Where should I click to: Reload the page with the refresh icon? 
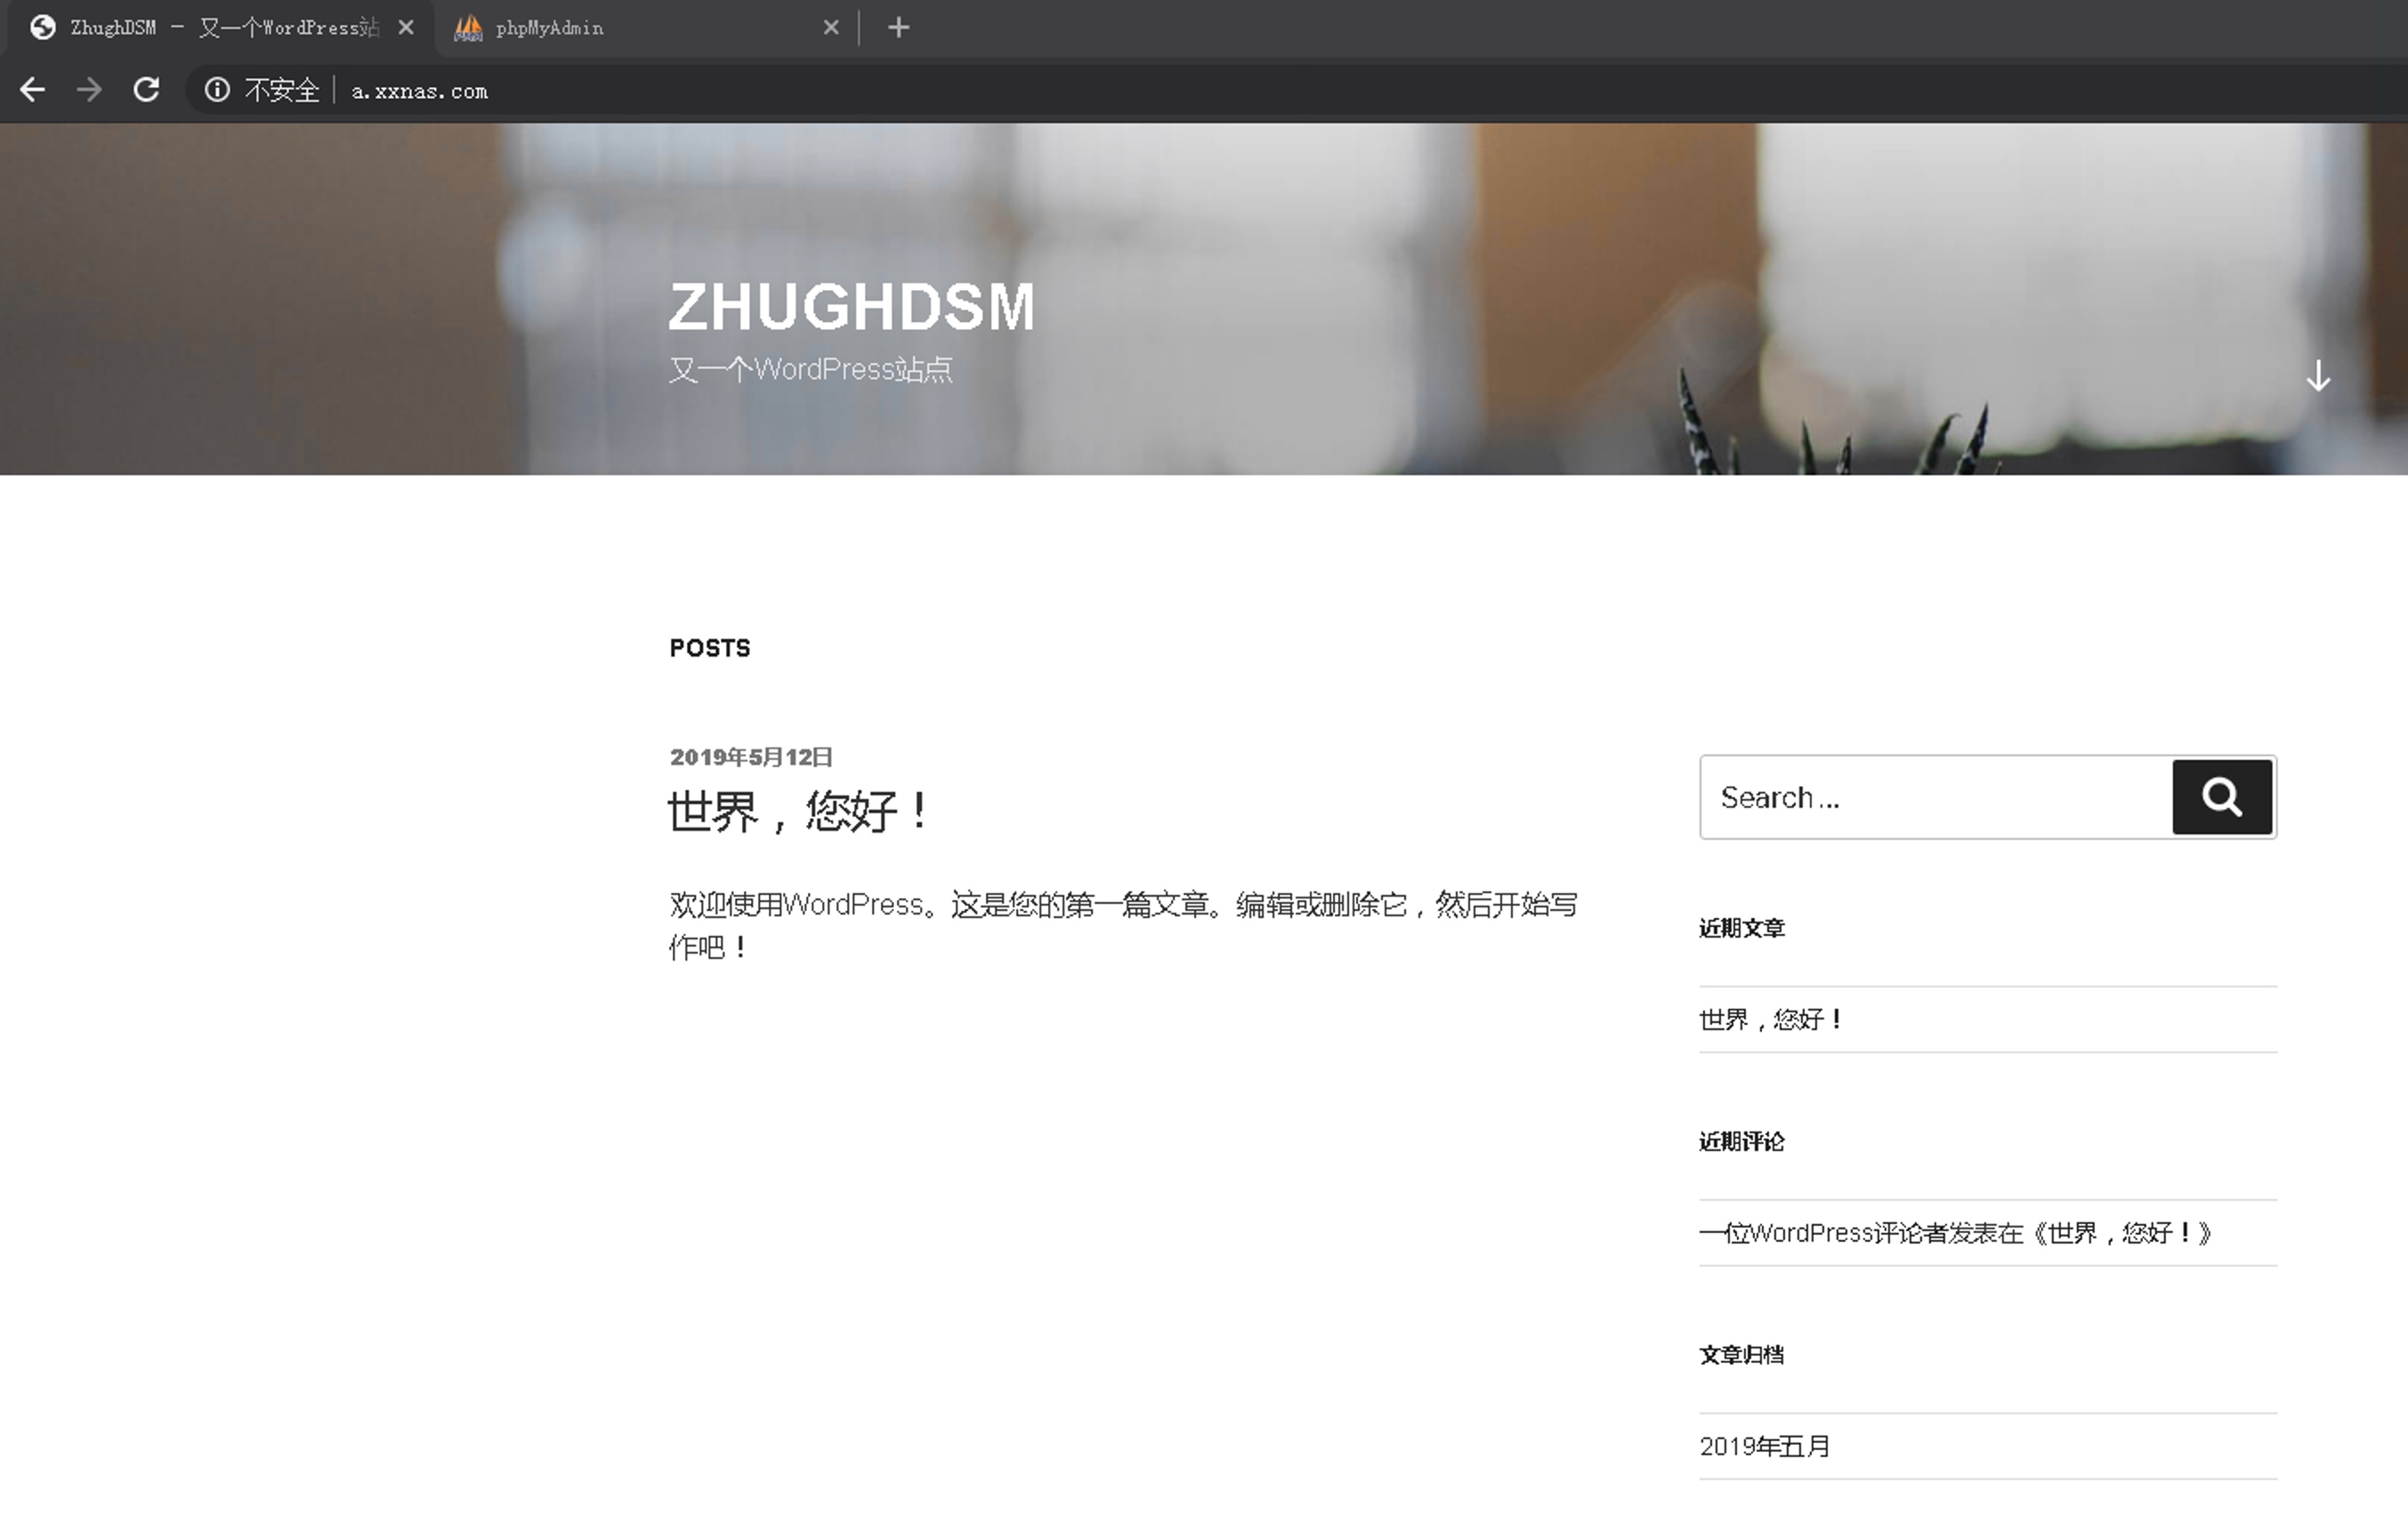[x=146, y=90]
